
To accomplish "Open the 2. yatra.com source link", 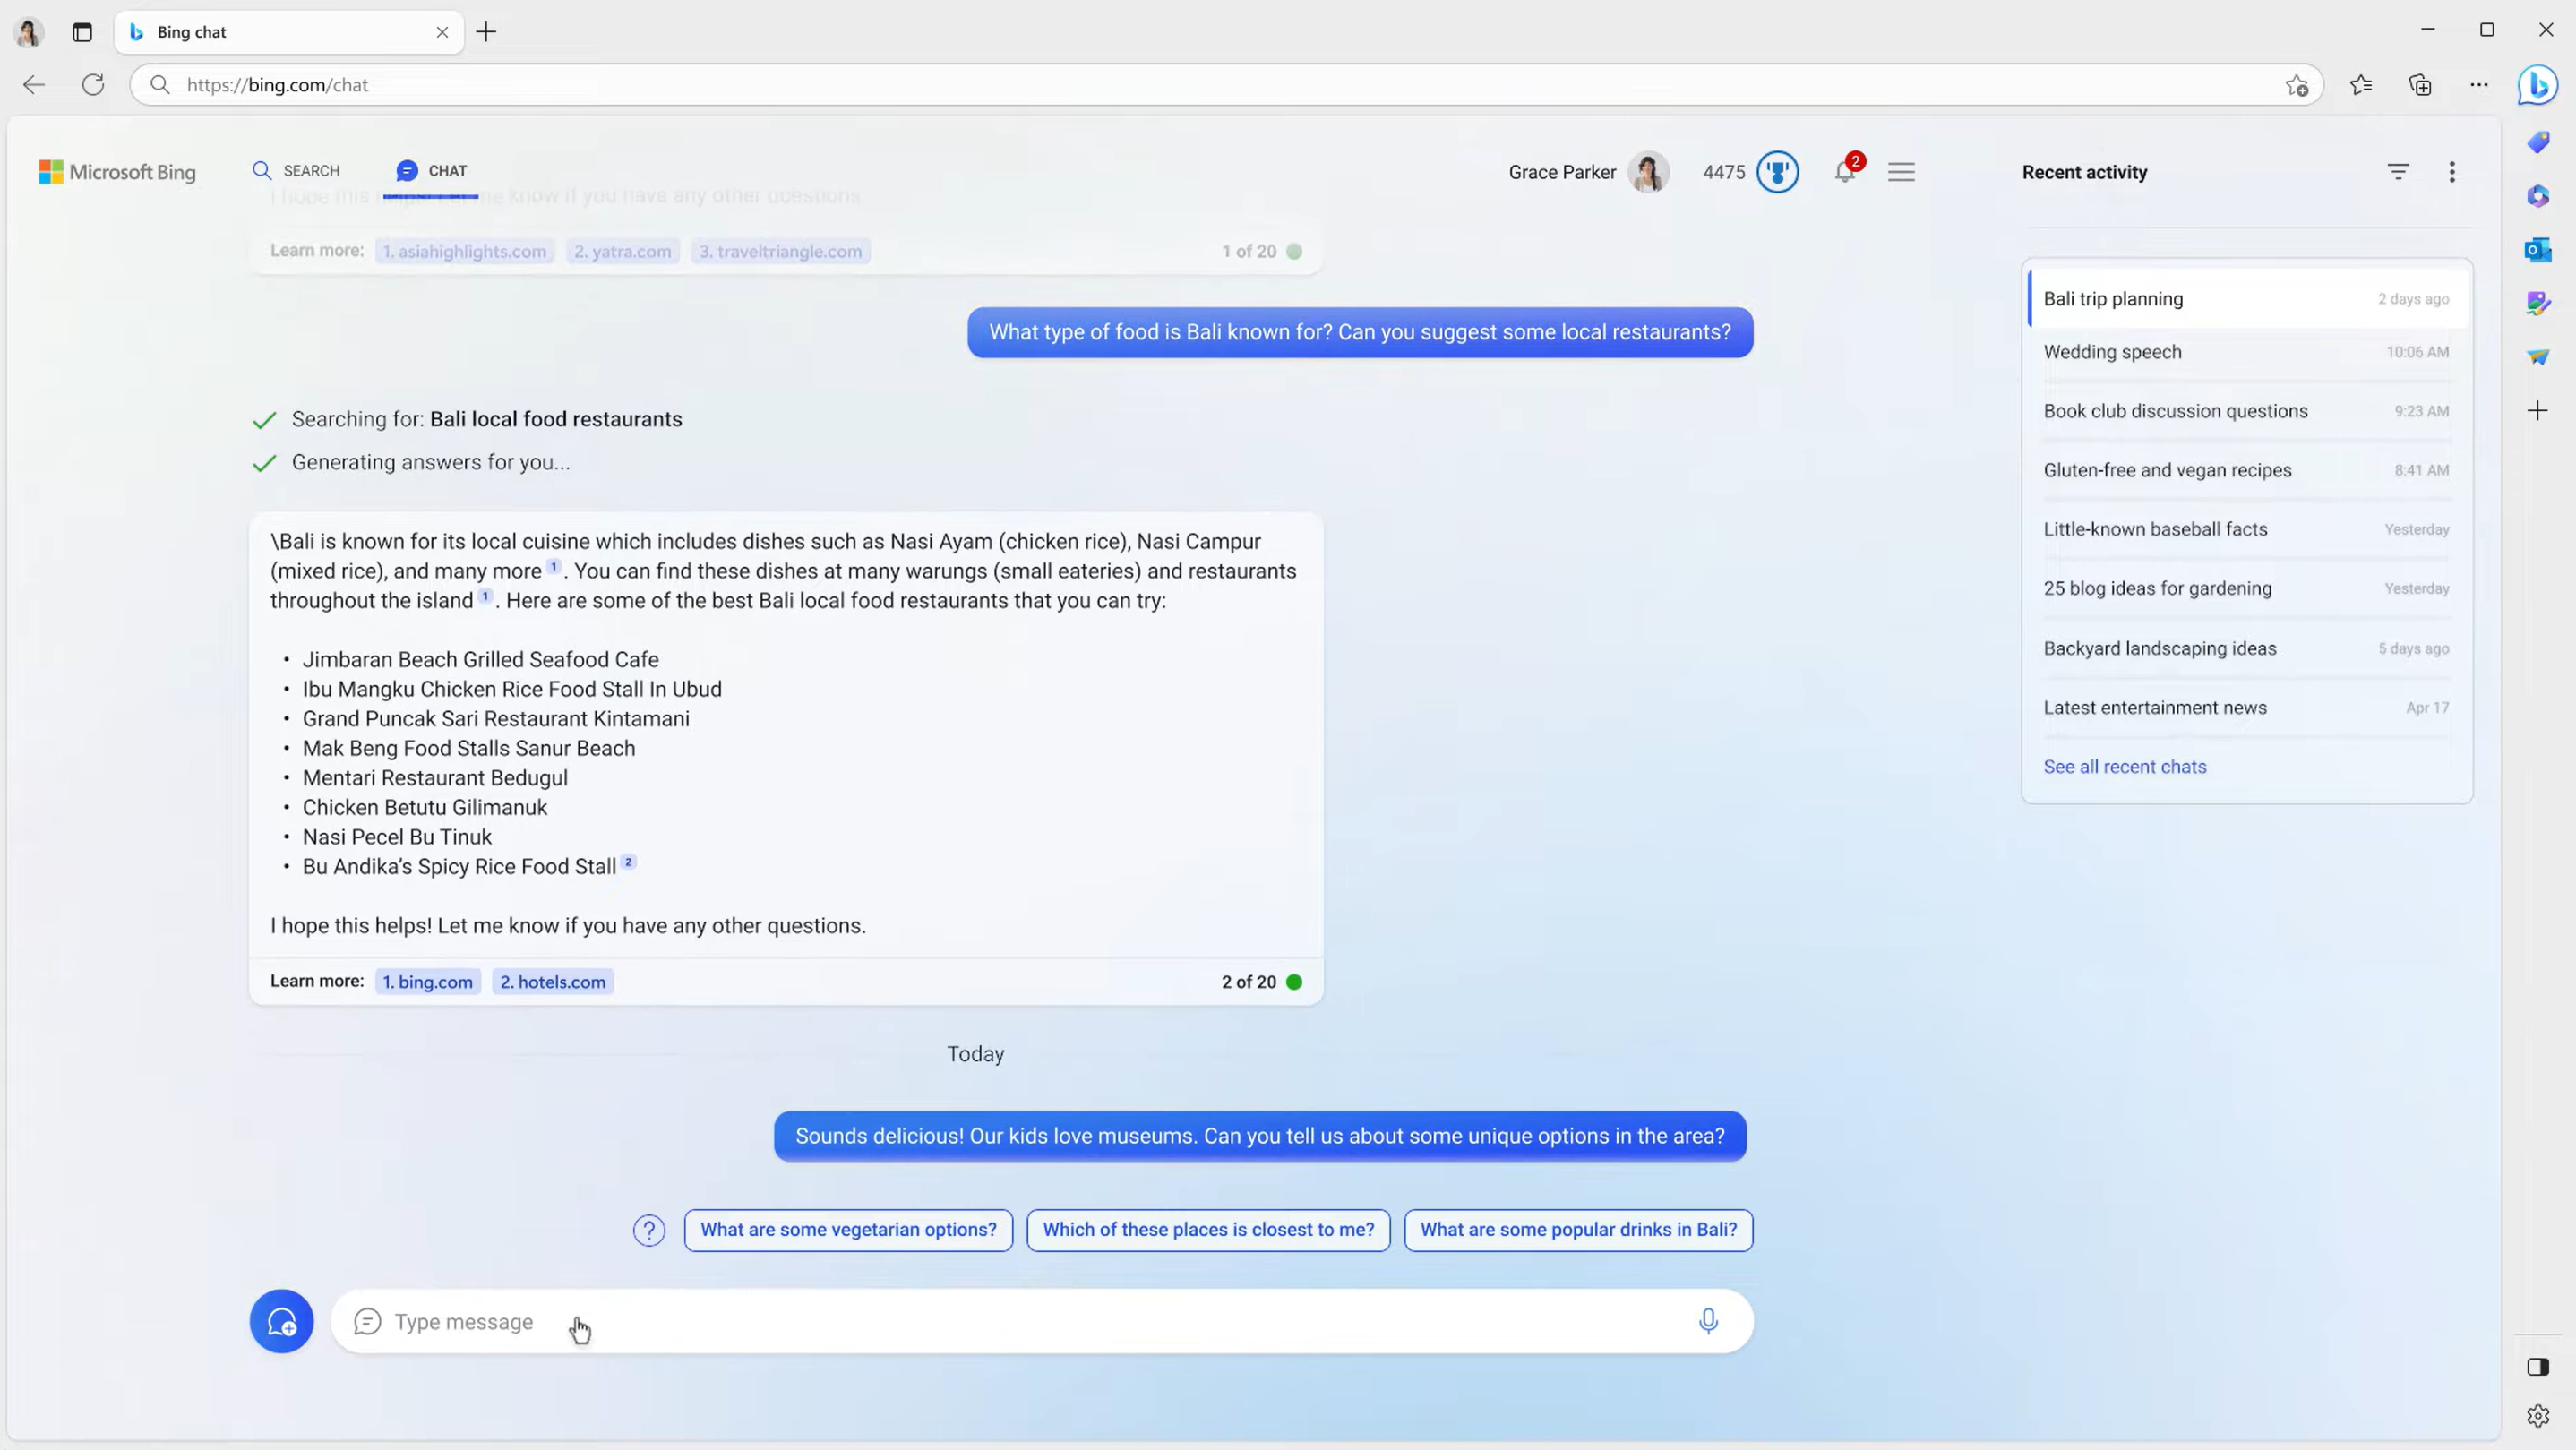I will click(x=623, y=251).
